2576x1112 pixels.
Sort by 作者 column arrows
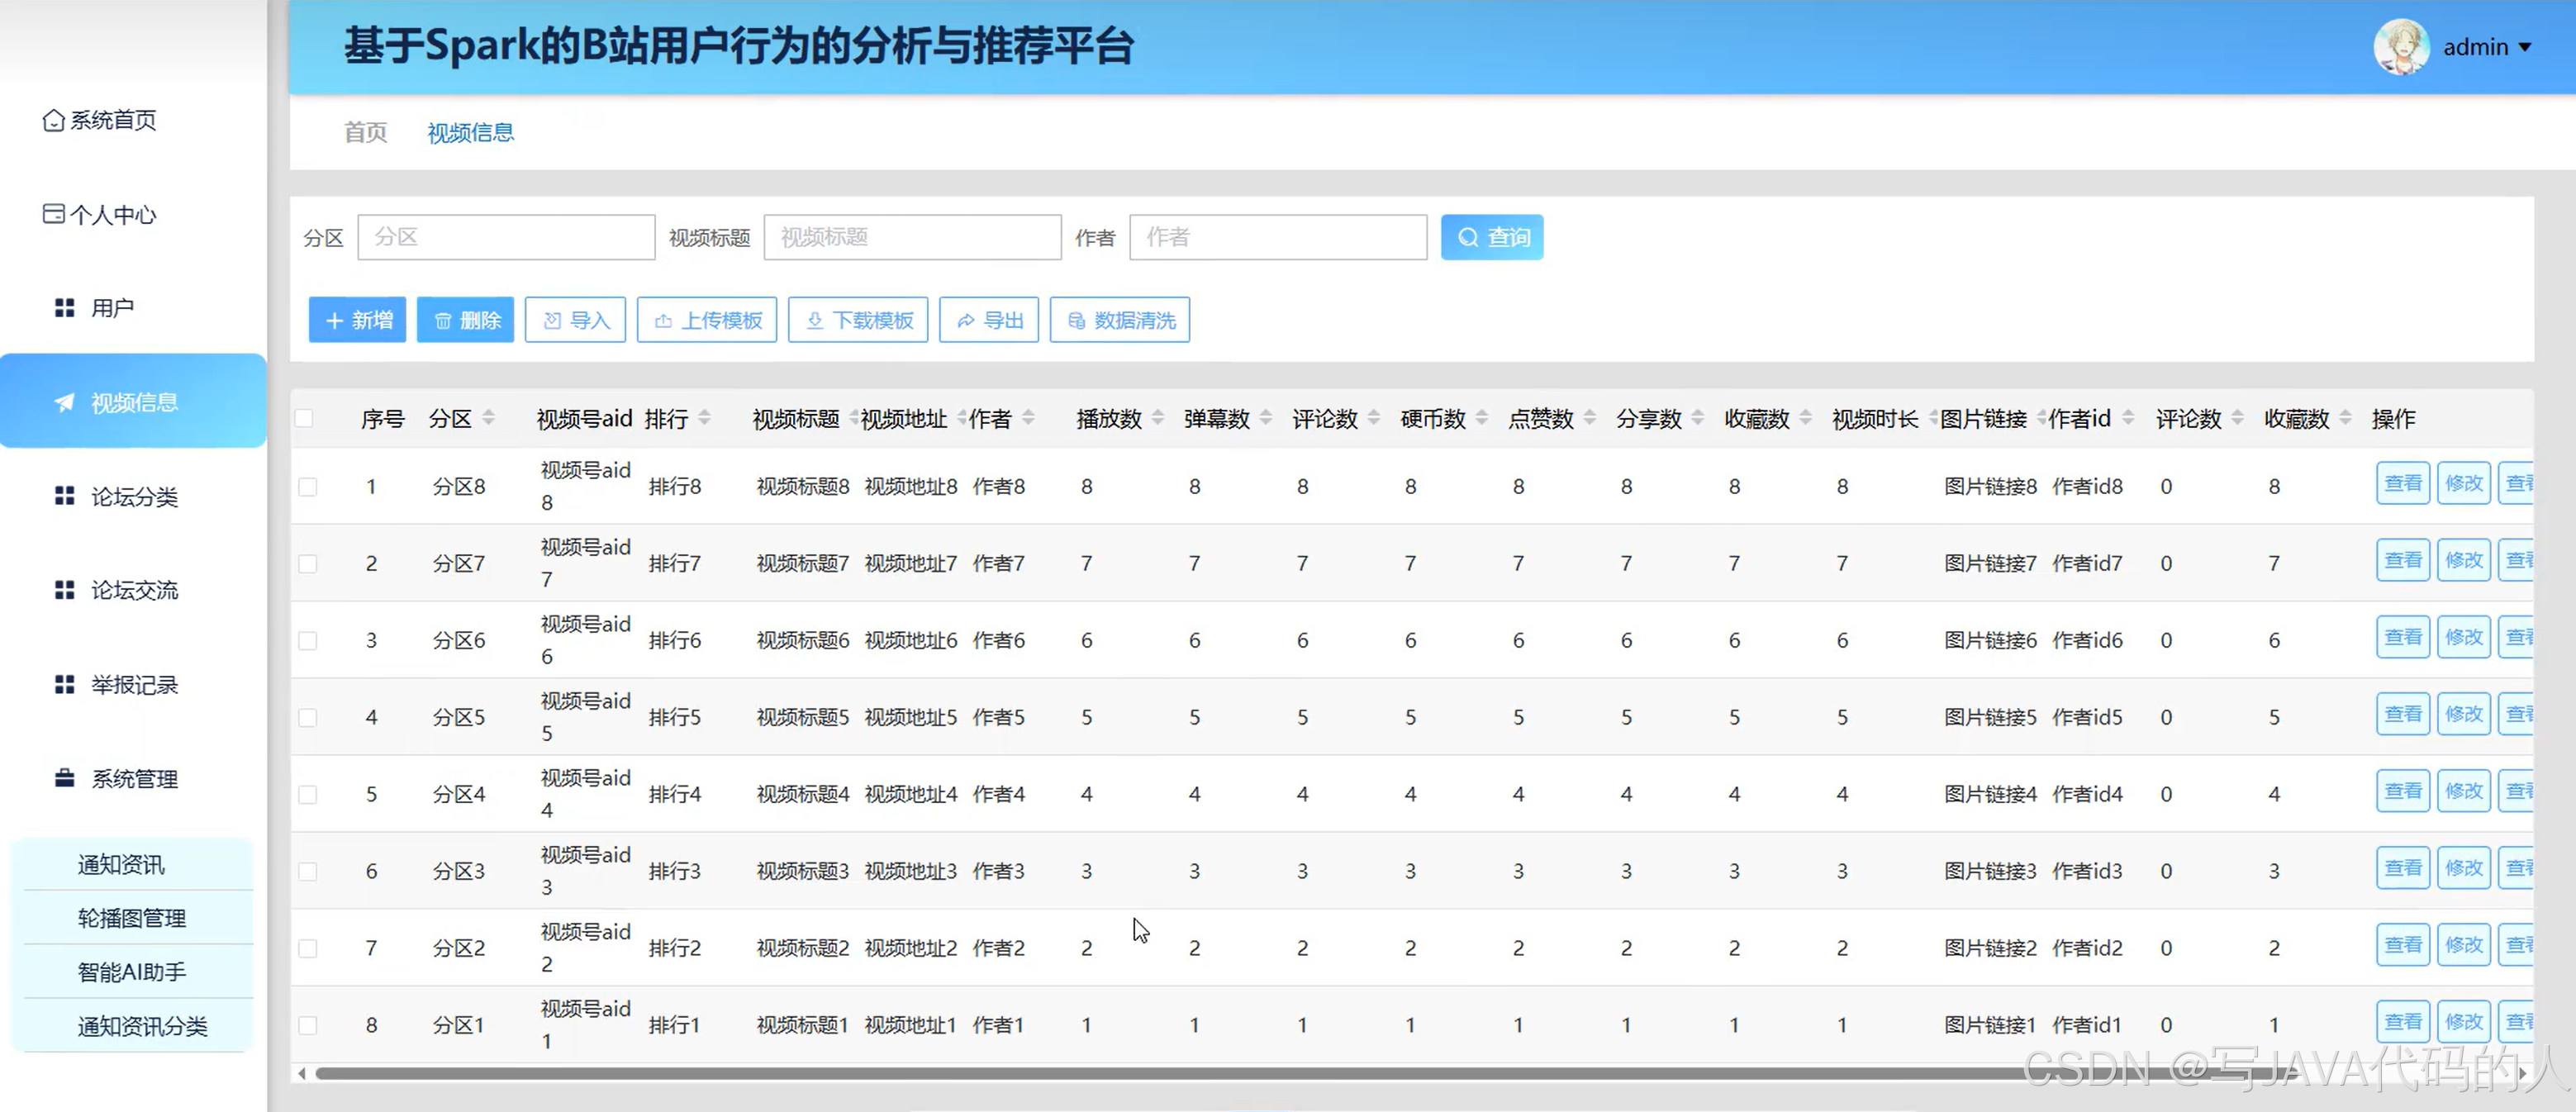pos(1028,418)
